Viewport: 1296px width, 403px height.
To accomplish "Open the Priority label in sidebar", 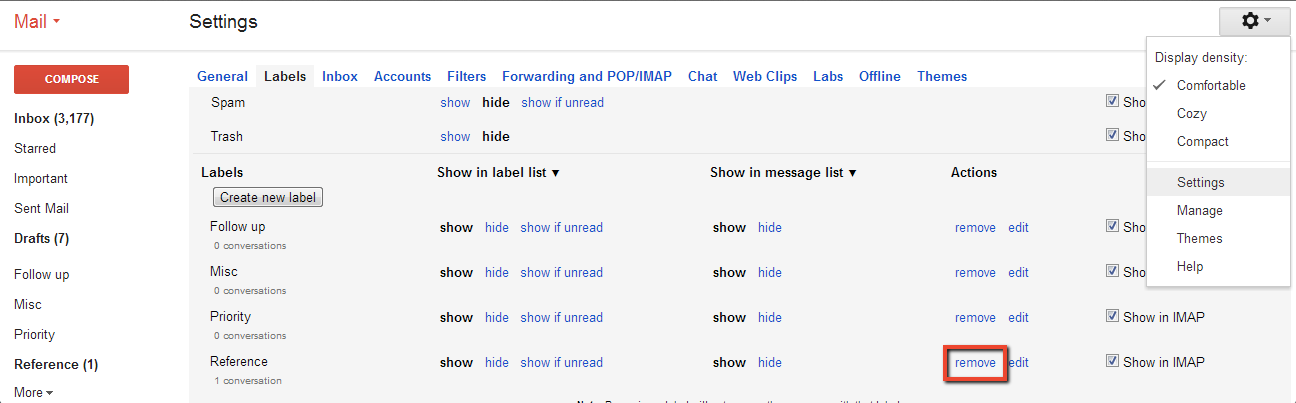I will click(34, 334).
